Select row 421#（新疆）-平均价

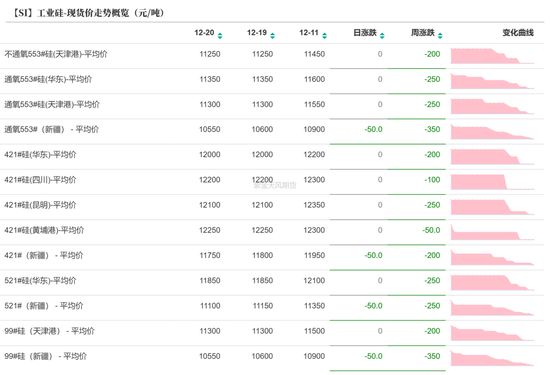pyautogui.click(x=44, y=255)
